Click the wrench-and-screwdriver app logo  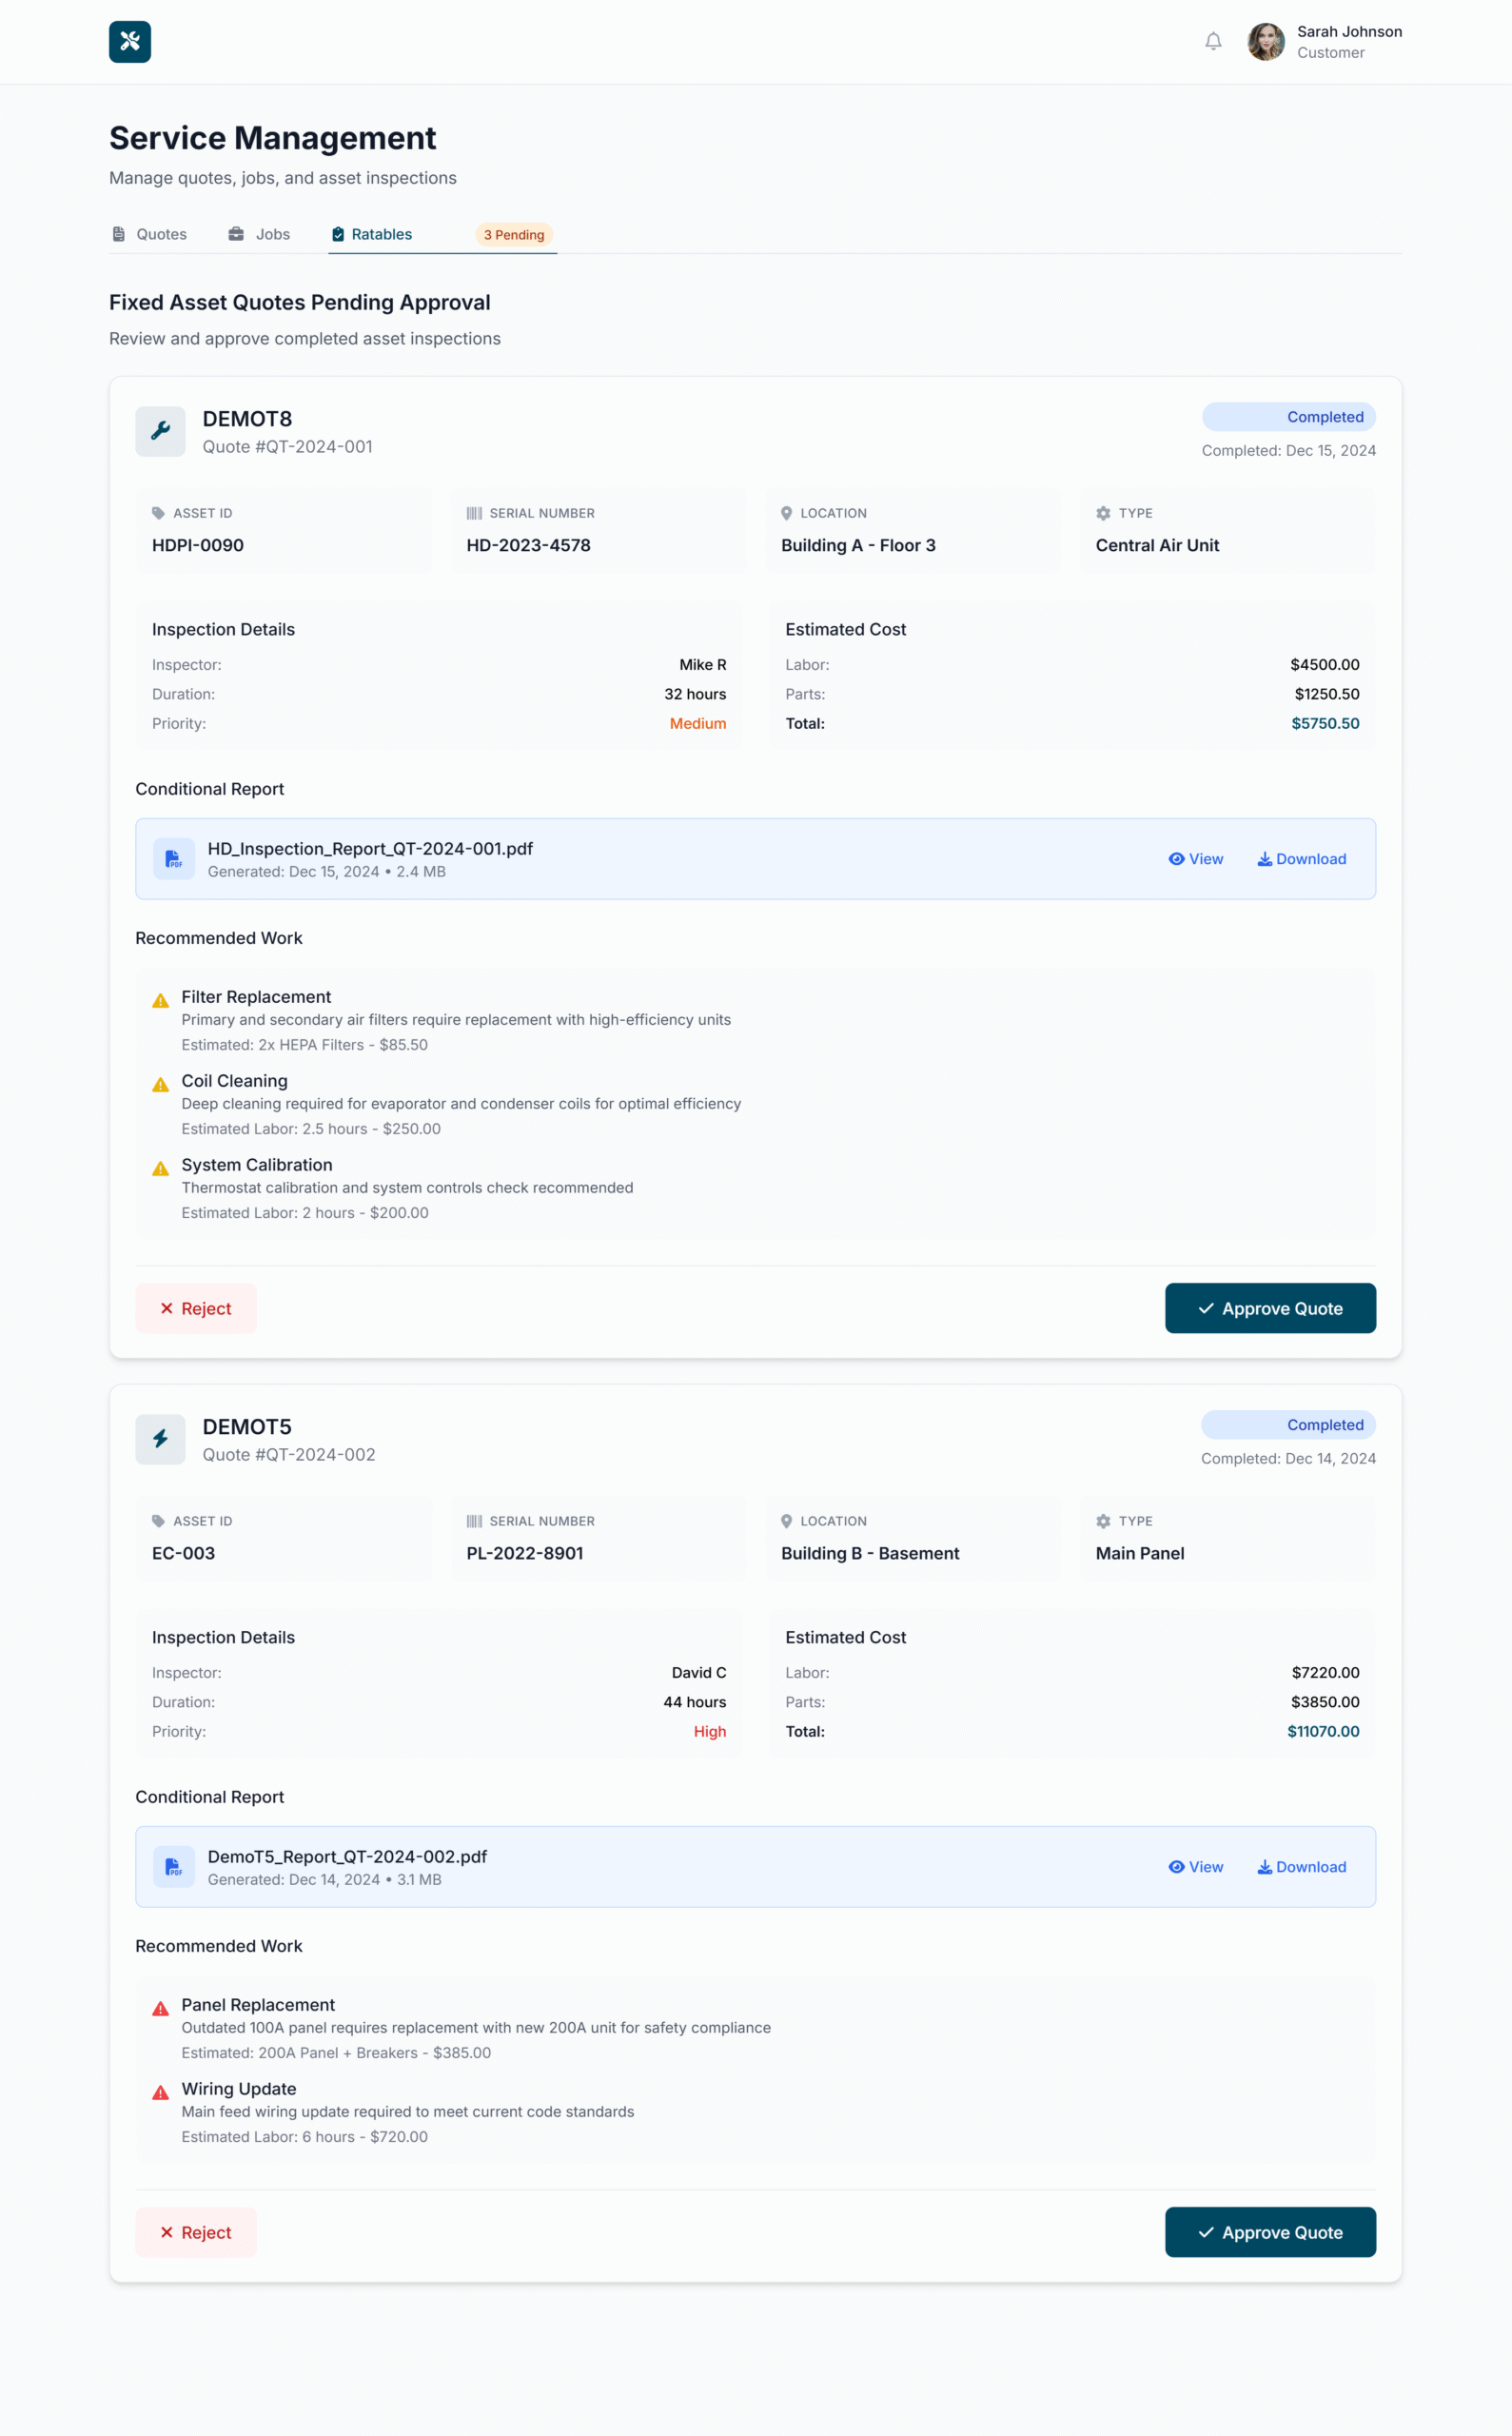pos(130,42)
